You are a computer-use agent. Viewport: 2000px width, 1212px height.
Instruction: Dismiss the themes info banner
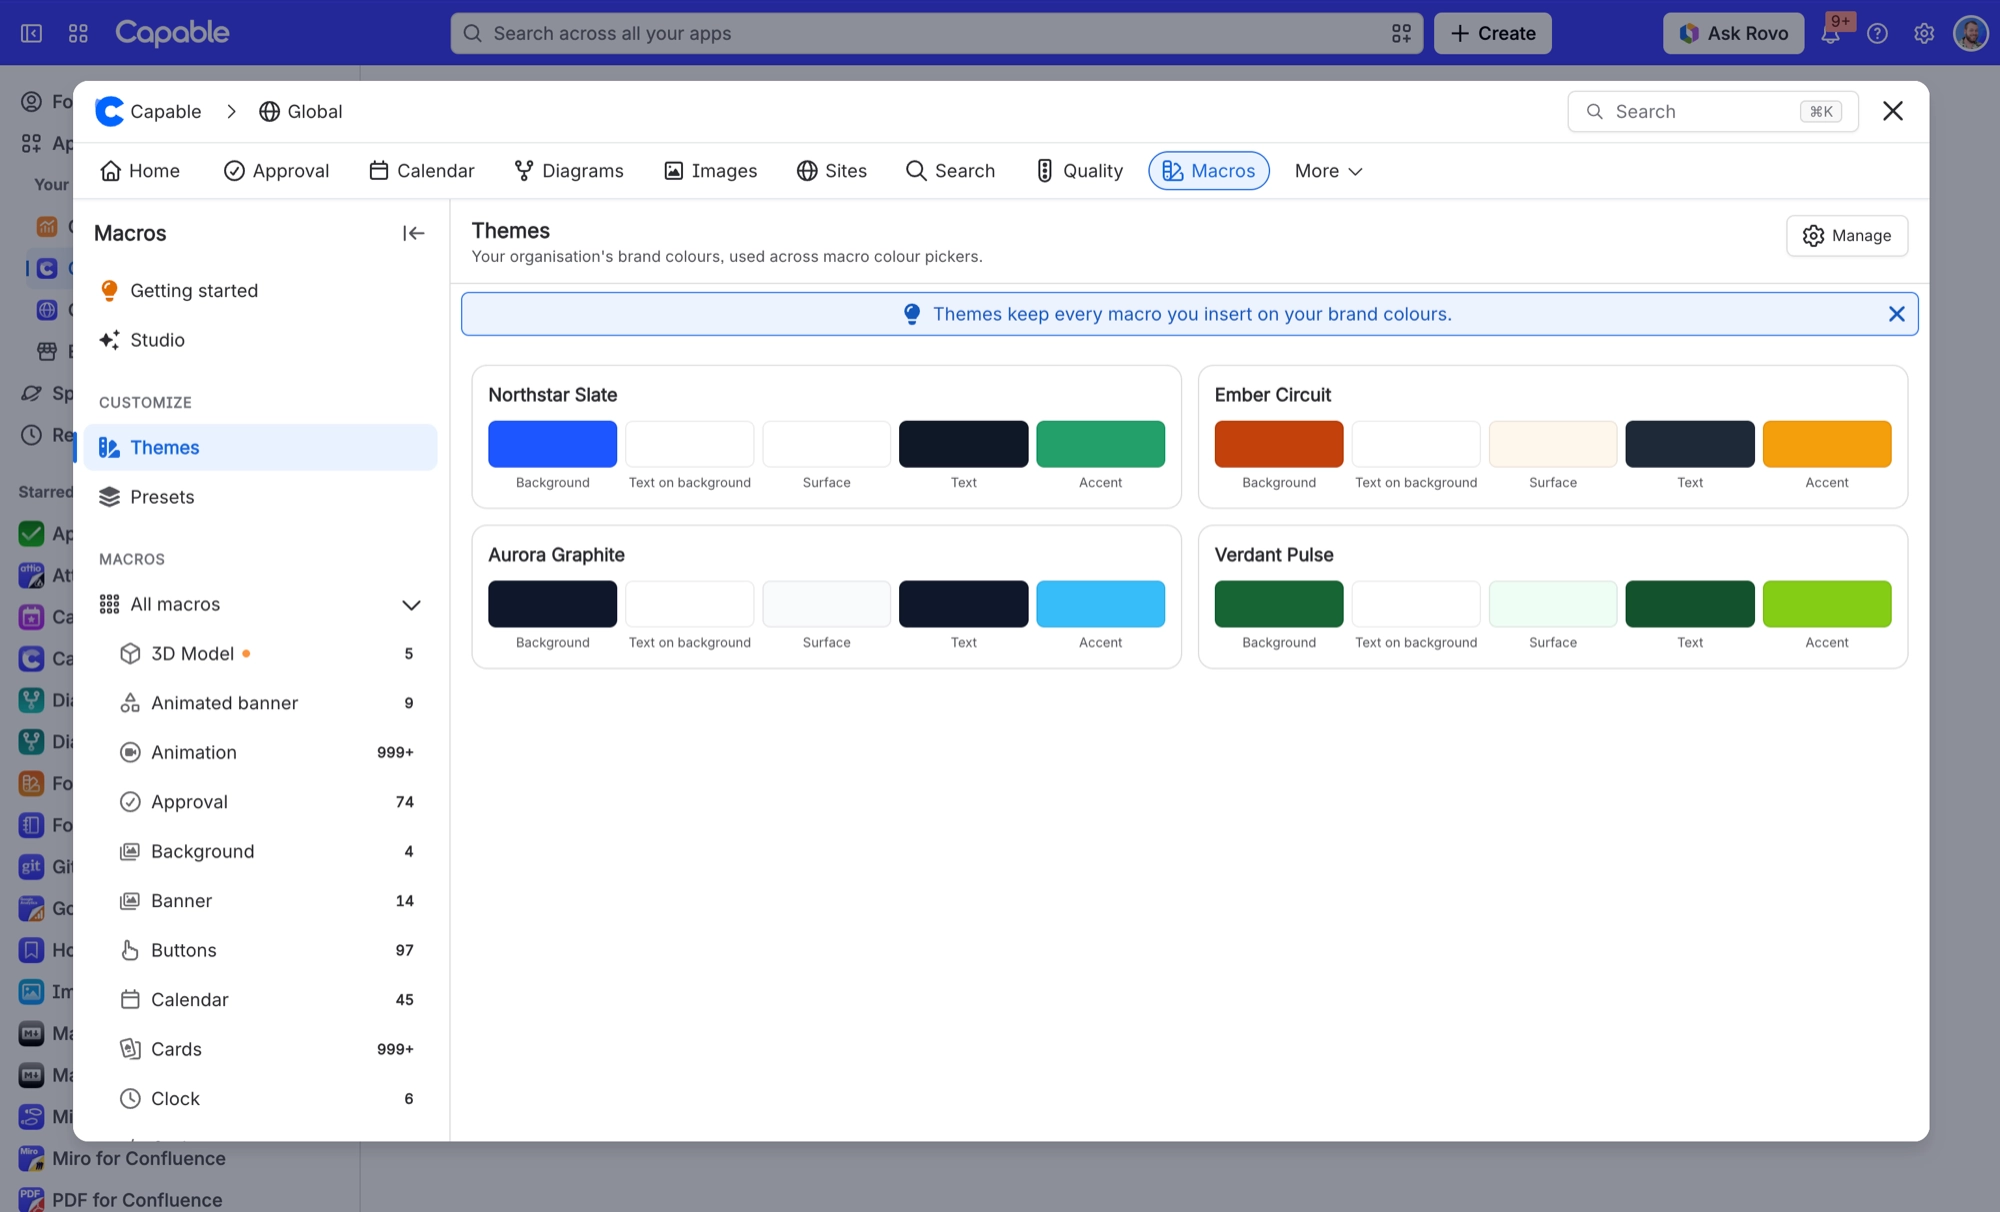pos(1896,314)
